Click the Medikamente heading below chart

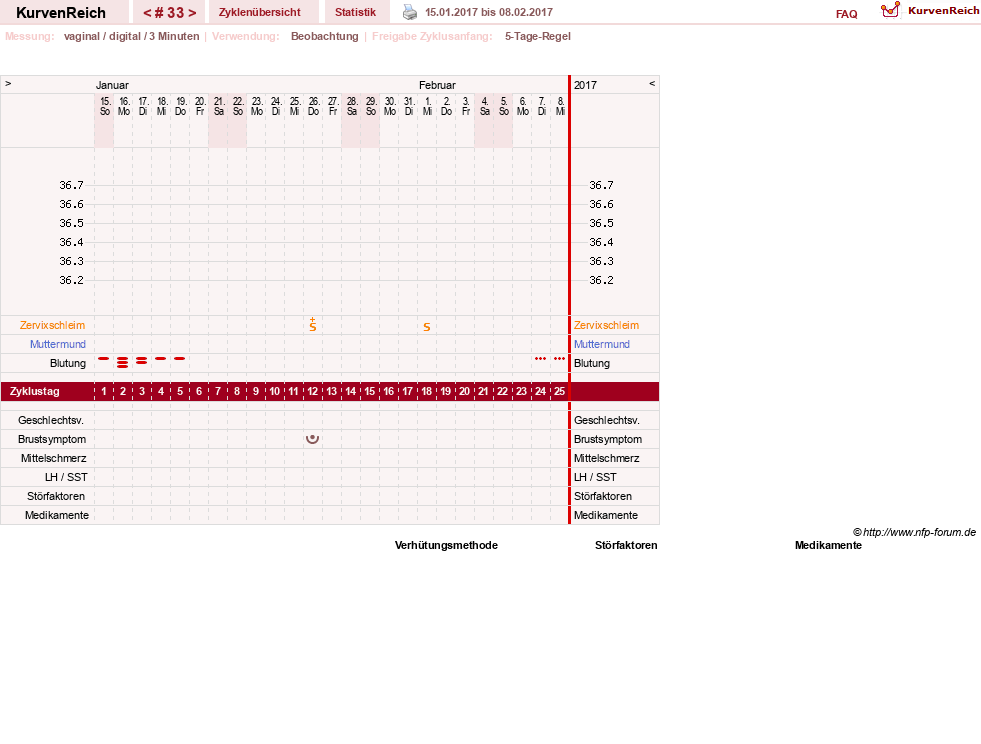[x=828, y=546]
